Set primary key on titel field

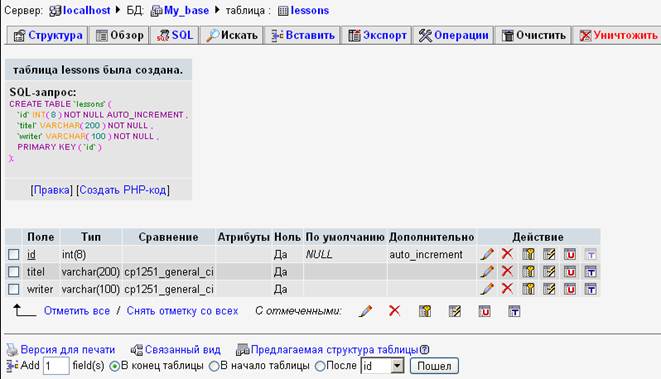pyautogui.click(x=528, y=271)
